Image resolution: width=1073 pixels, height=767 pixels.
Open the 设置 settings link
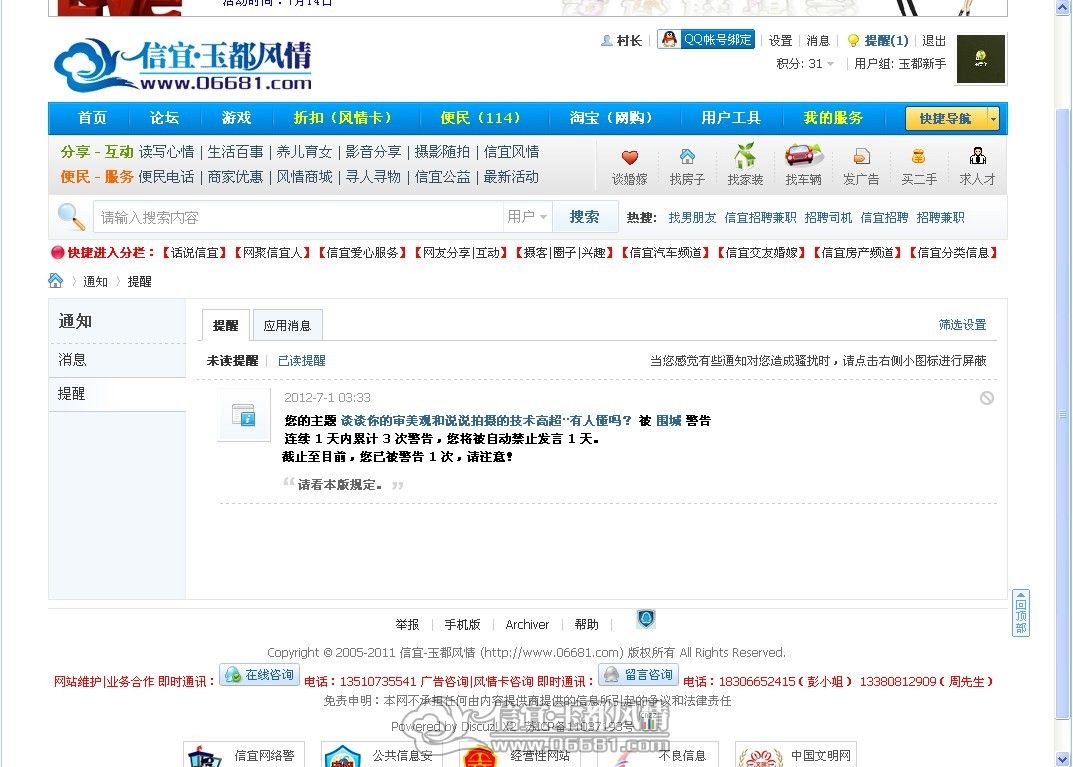tap(780, 40)
